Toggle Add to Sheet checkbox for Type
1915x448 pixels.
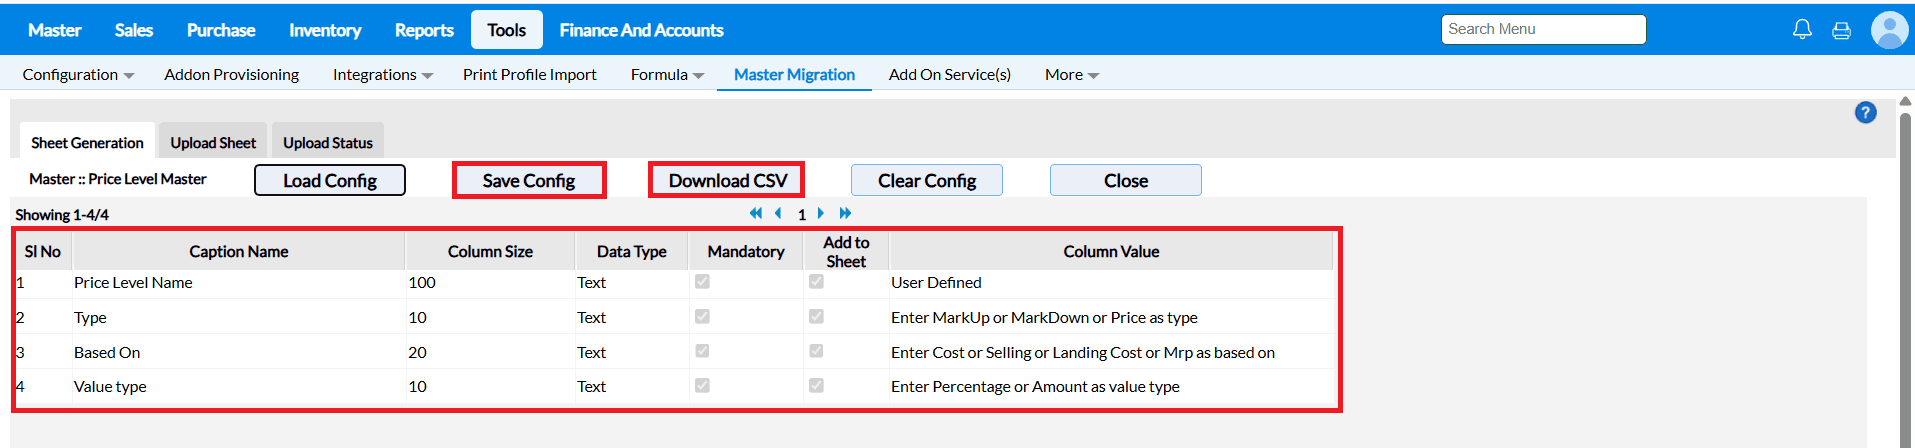pos(816,317)
